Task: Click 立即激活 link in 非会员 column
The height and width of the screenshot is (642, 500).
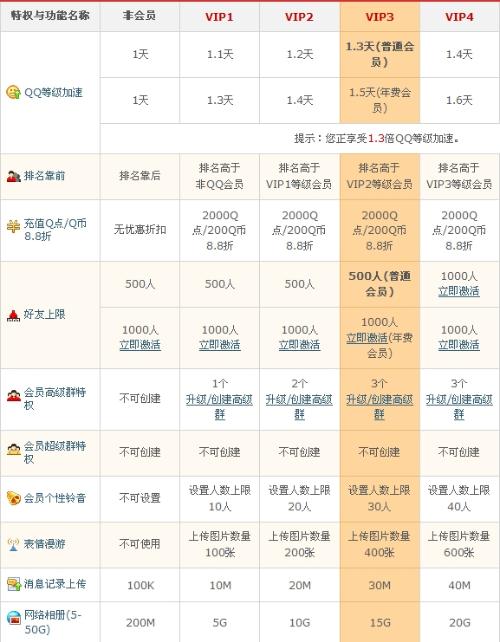Action: [140, 345]
